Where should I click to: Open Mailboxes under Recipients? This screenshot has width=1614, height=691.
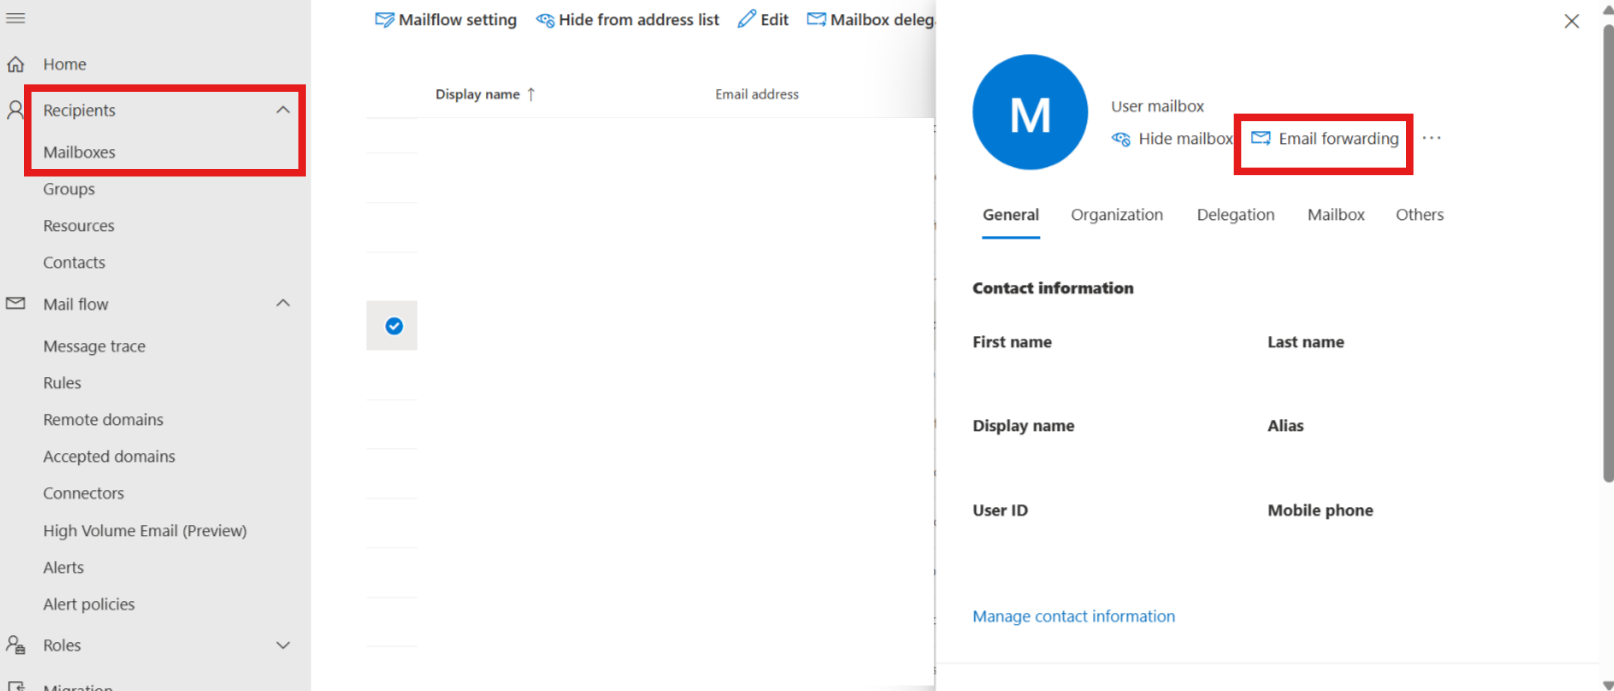[79, 152]
